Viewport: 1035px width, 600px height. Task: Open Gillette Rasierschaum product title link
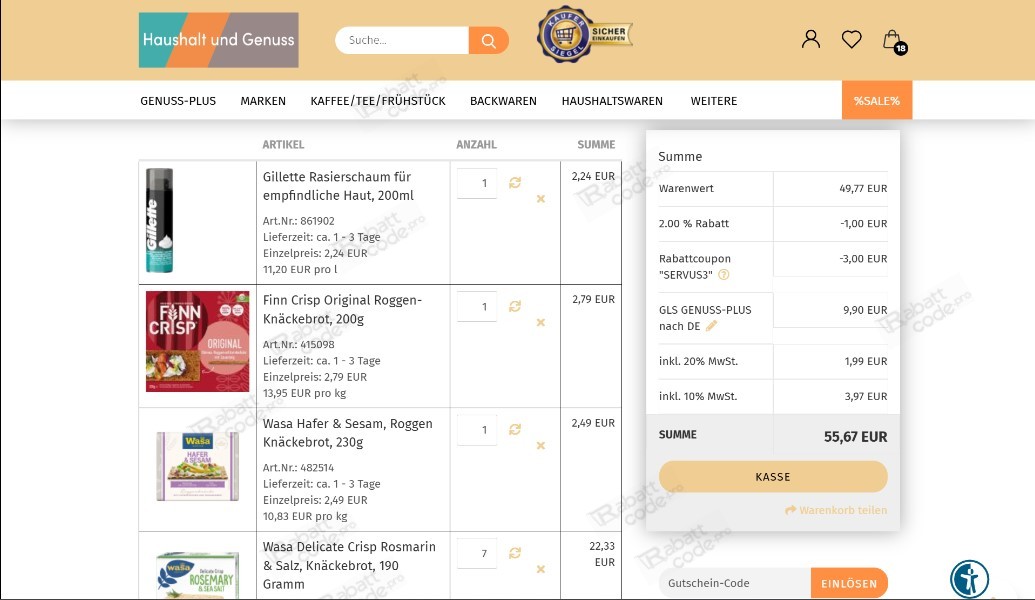pos(338,186)
